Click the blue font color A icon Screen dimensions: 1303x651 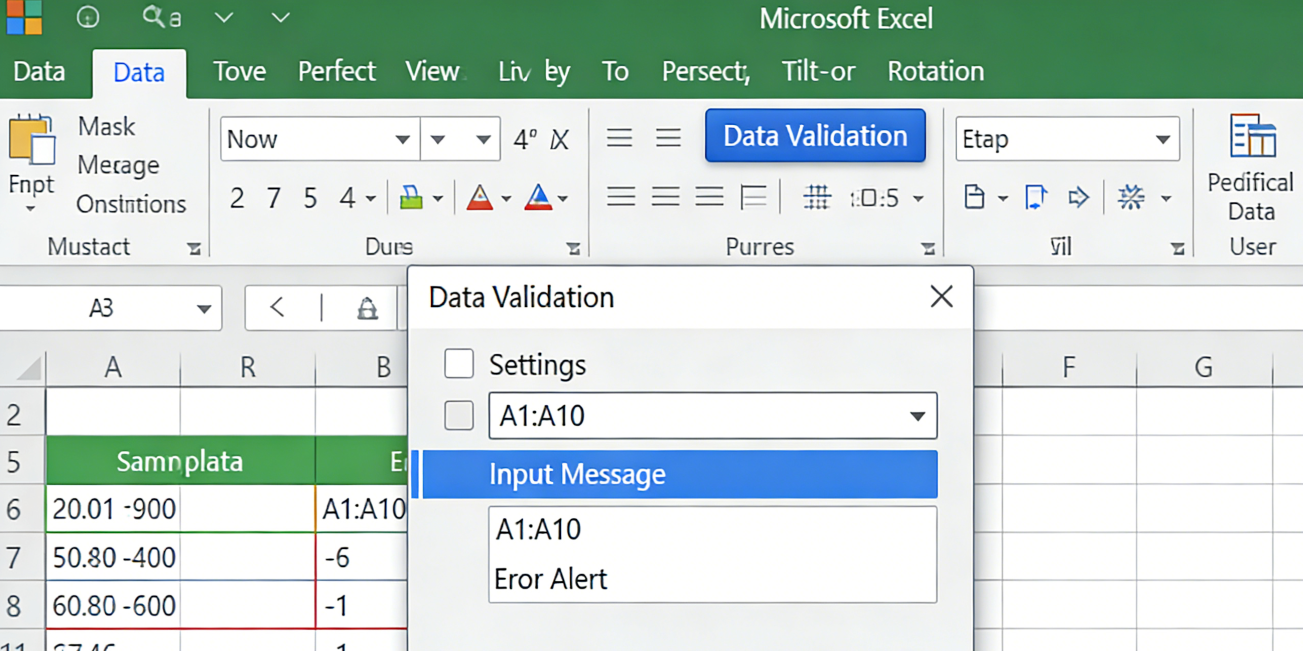[538, 197]
